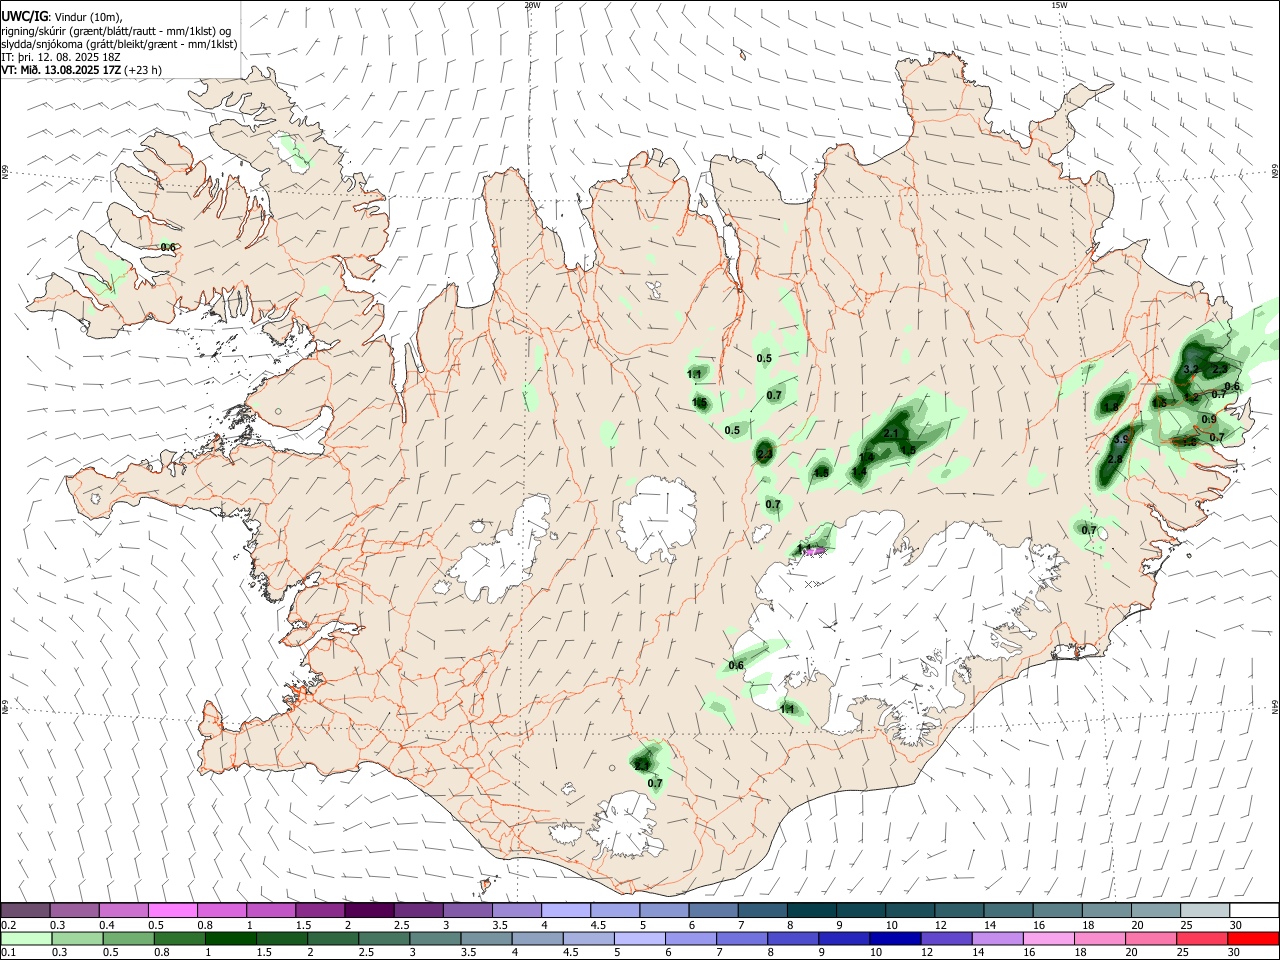Viewport: 1280px width, 960px height.
Task: Click the bright red swatch in the lower scale
Action: 1254,938
